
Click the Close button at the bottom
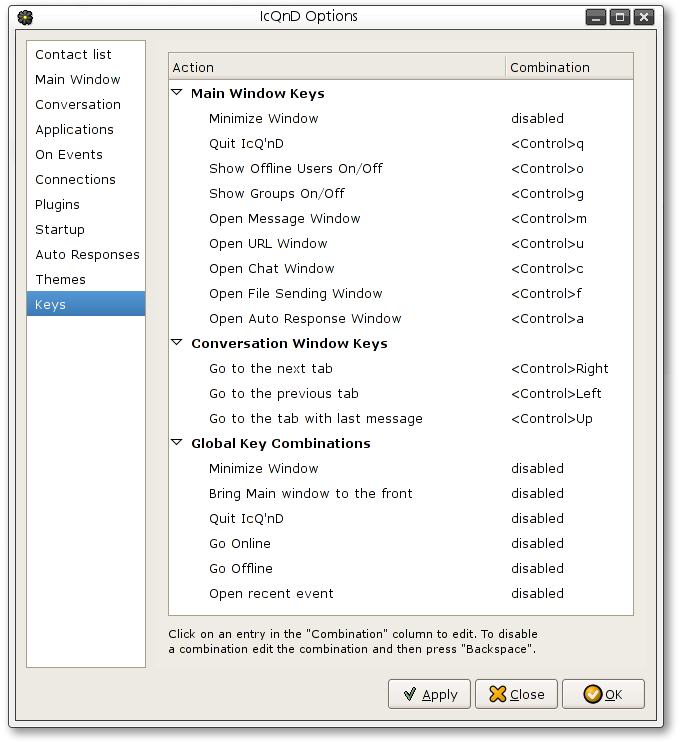coord(516,694)
